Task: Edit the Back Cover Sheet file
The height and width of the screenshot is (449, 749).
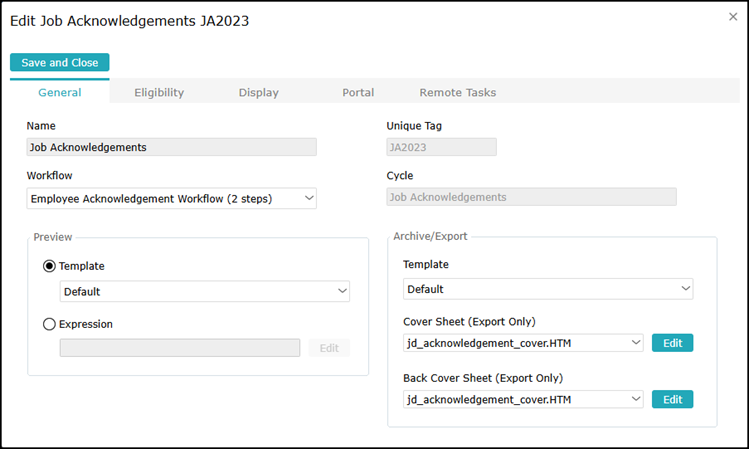Action: click(672, 399)
